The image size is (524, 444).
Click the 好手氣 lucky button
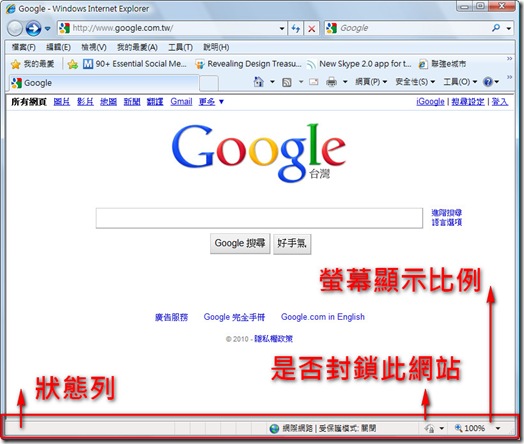[292, 244]
